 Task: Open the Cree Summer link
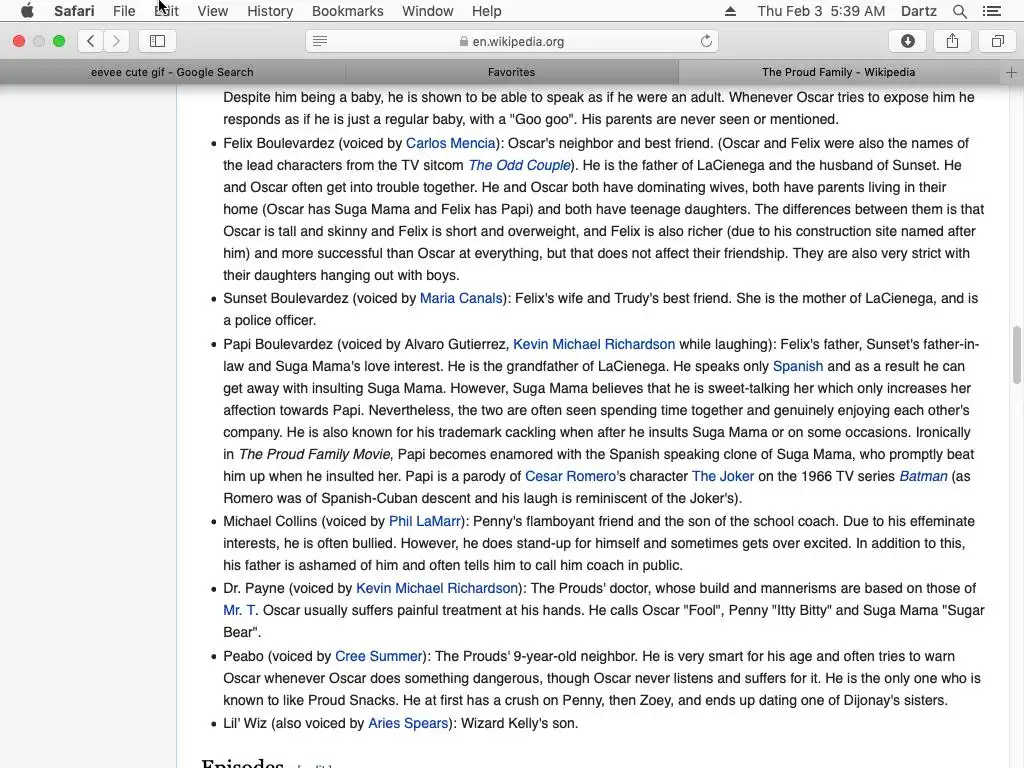point(379,656)
